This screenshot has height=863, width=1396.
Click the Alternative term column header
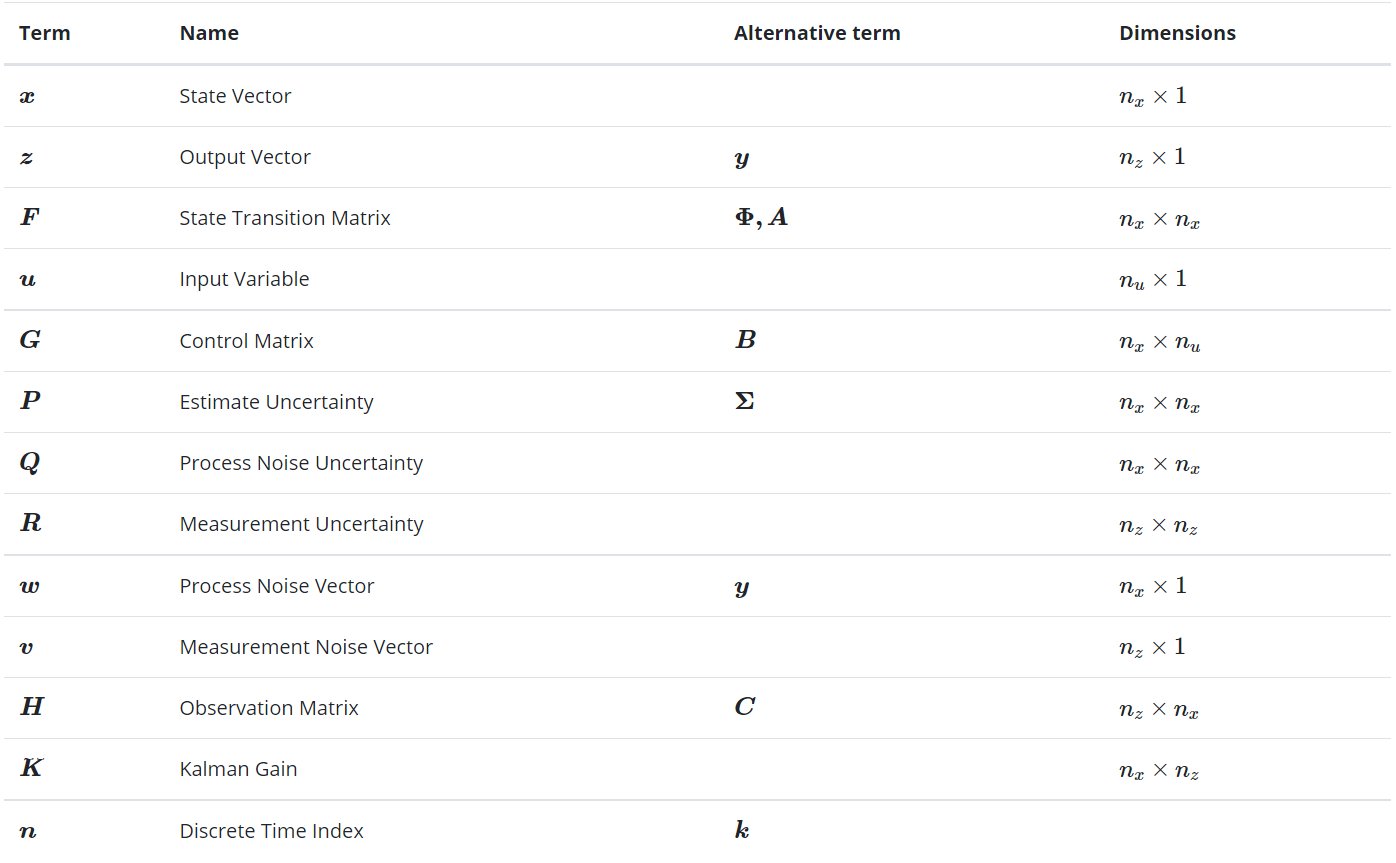click(x=817, y=33)
